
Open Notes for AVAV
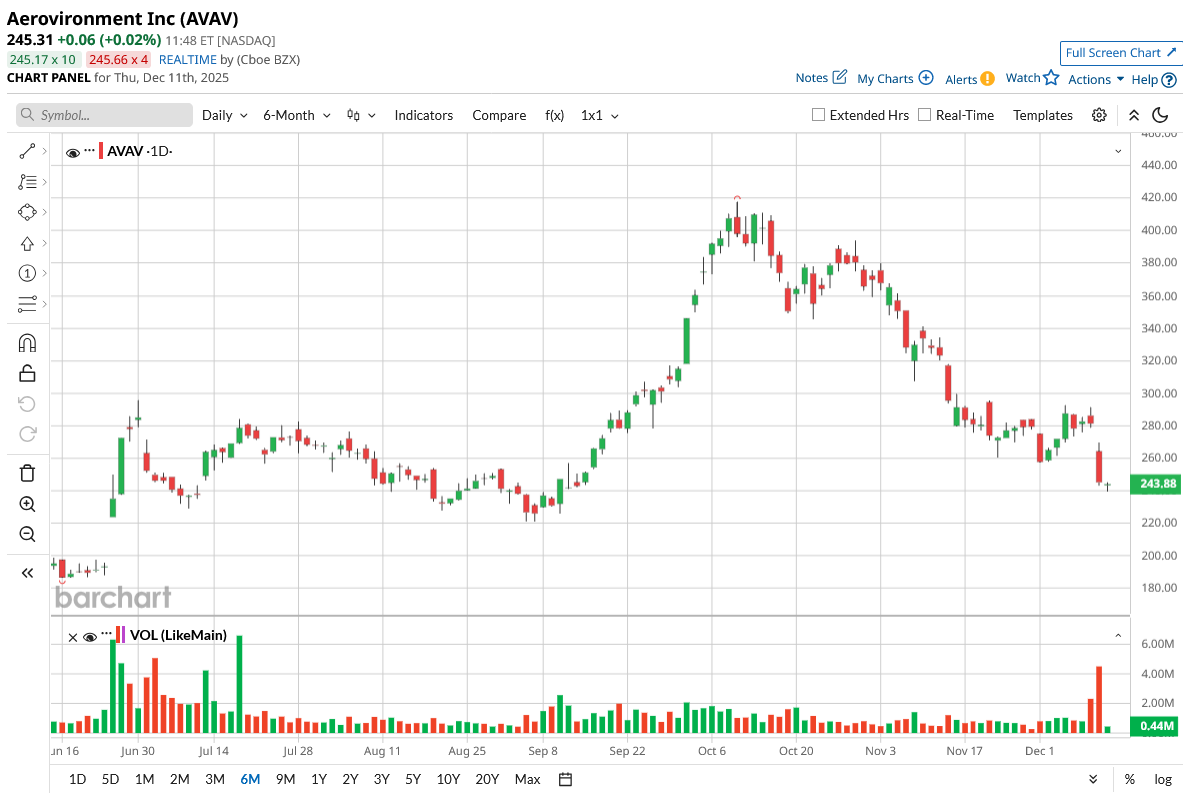click(x=821, y=78)
